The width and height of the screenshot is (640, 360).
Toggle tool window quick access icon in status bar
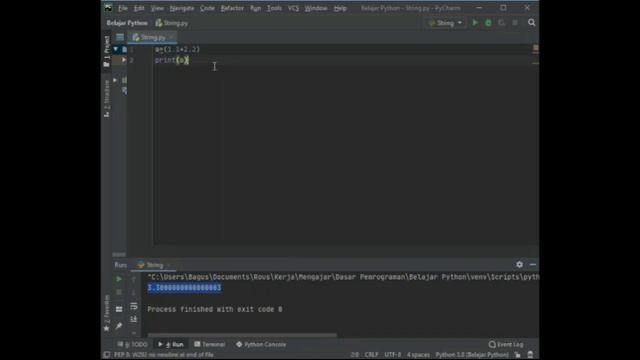[x=107, y=355]
